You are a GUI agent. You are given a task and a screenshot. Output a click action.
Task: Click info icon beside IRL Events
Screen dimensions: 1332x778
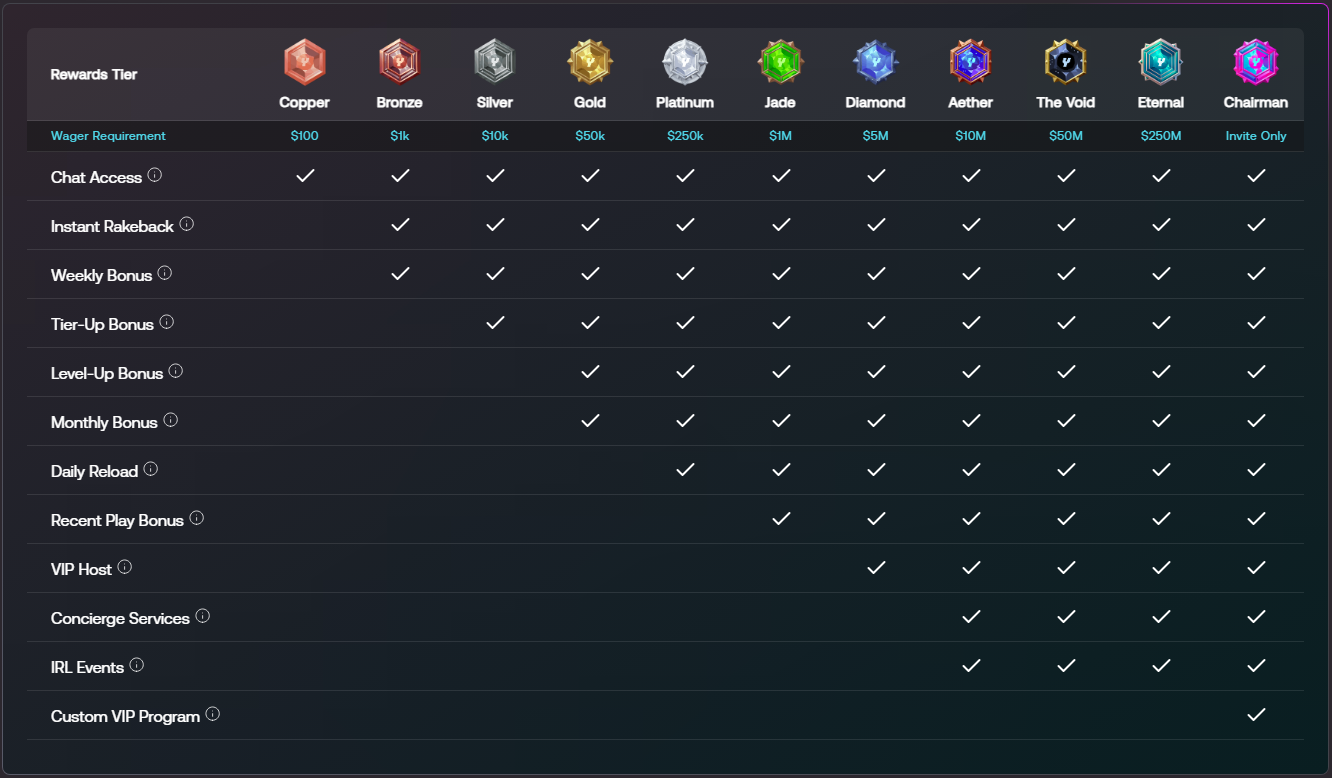click(x=137, y=665)
